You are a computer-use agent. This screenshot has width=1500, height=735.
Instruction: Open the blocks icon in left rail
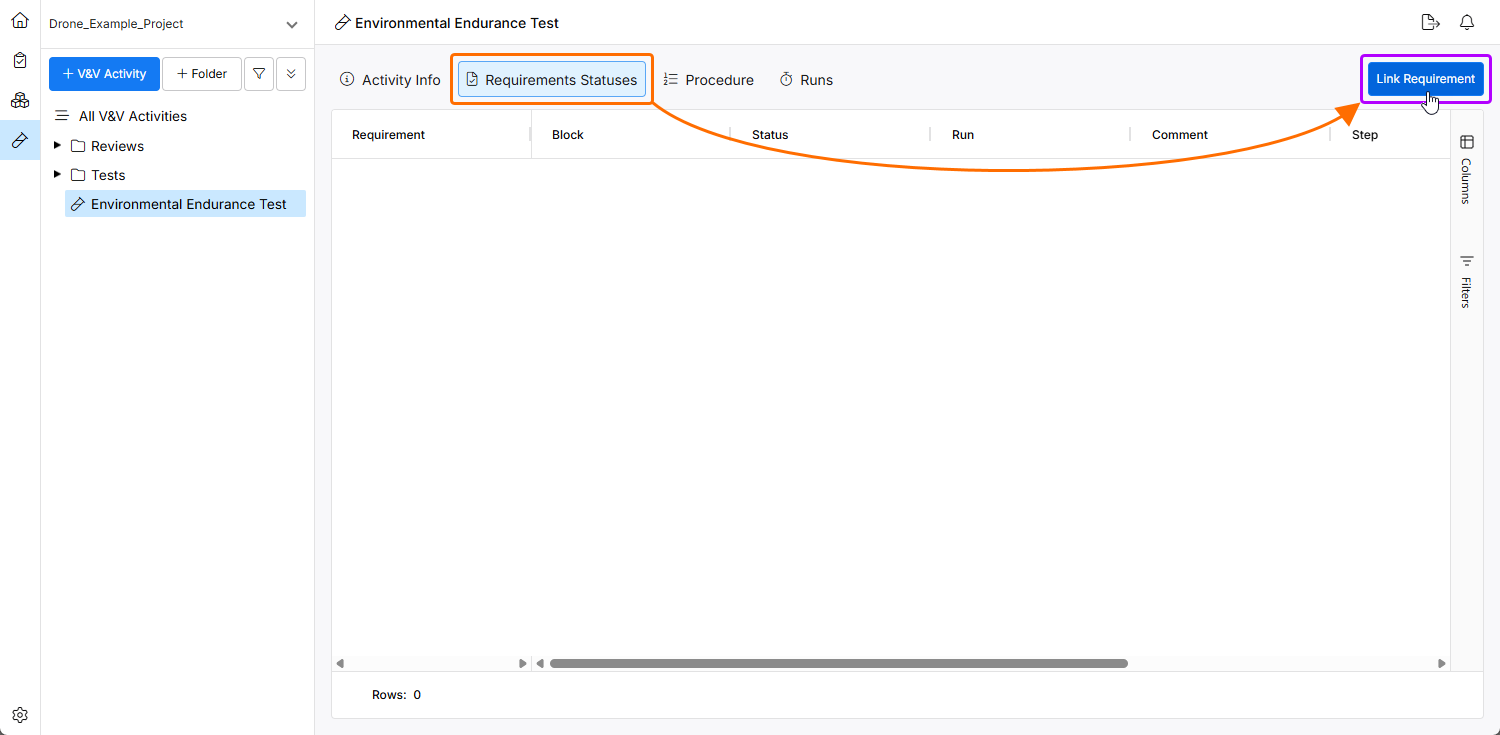point(20,100)
